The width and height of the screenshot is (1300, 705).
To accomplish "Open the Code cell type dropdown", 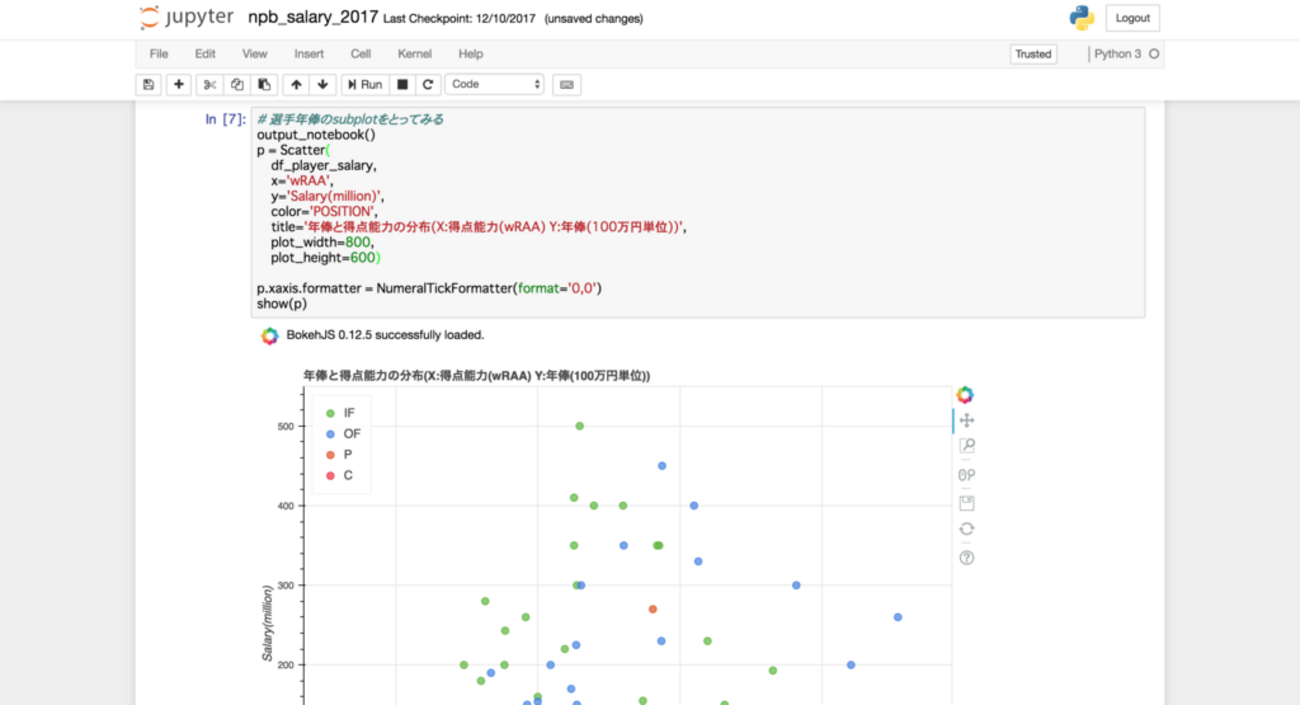I will coord(494,84).
